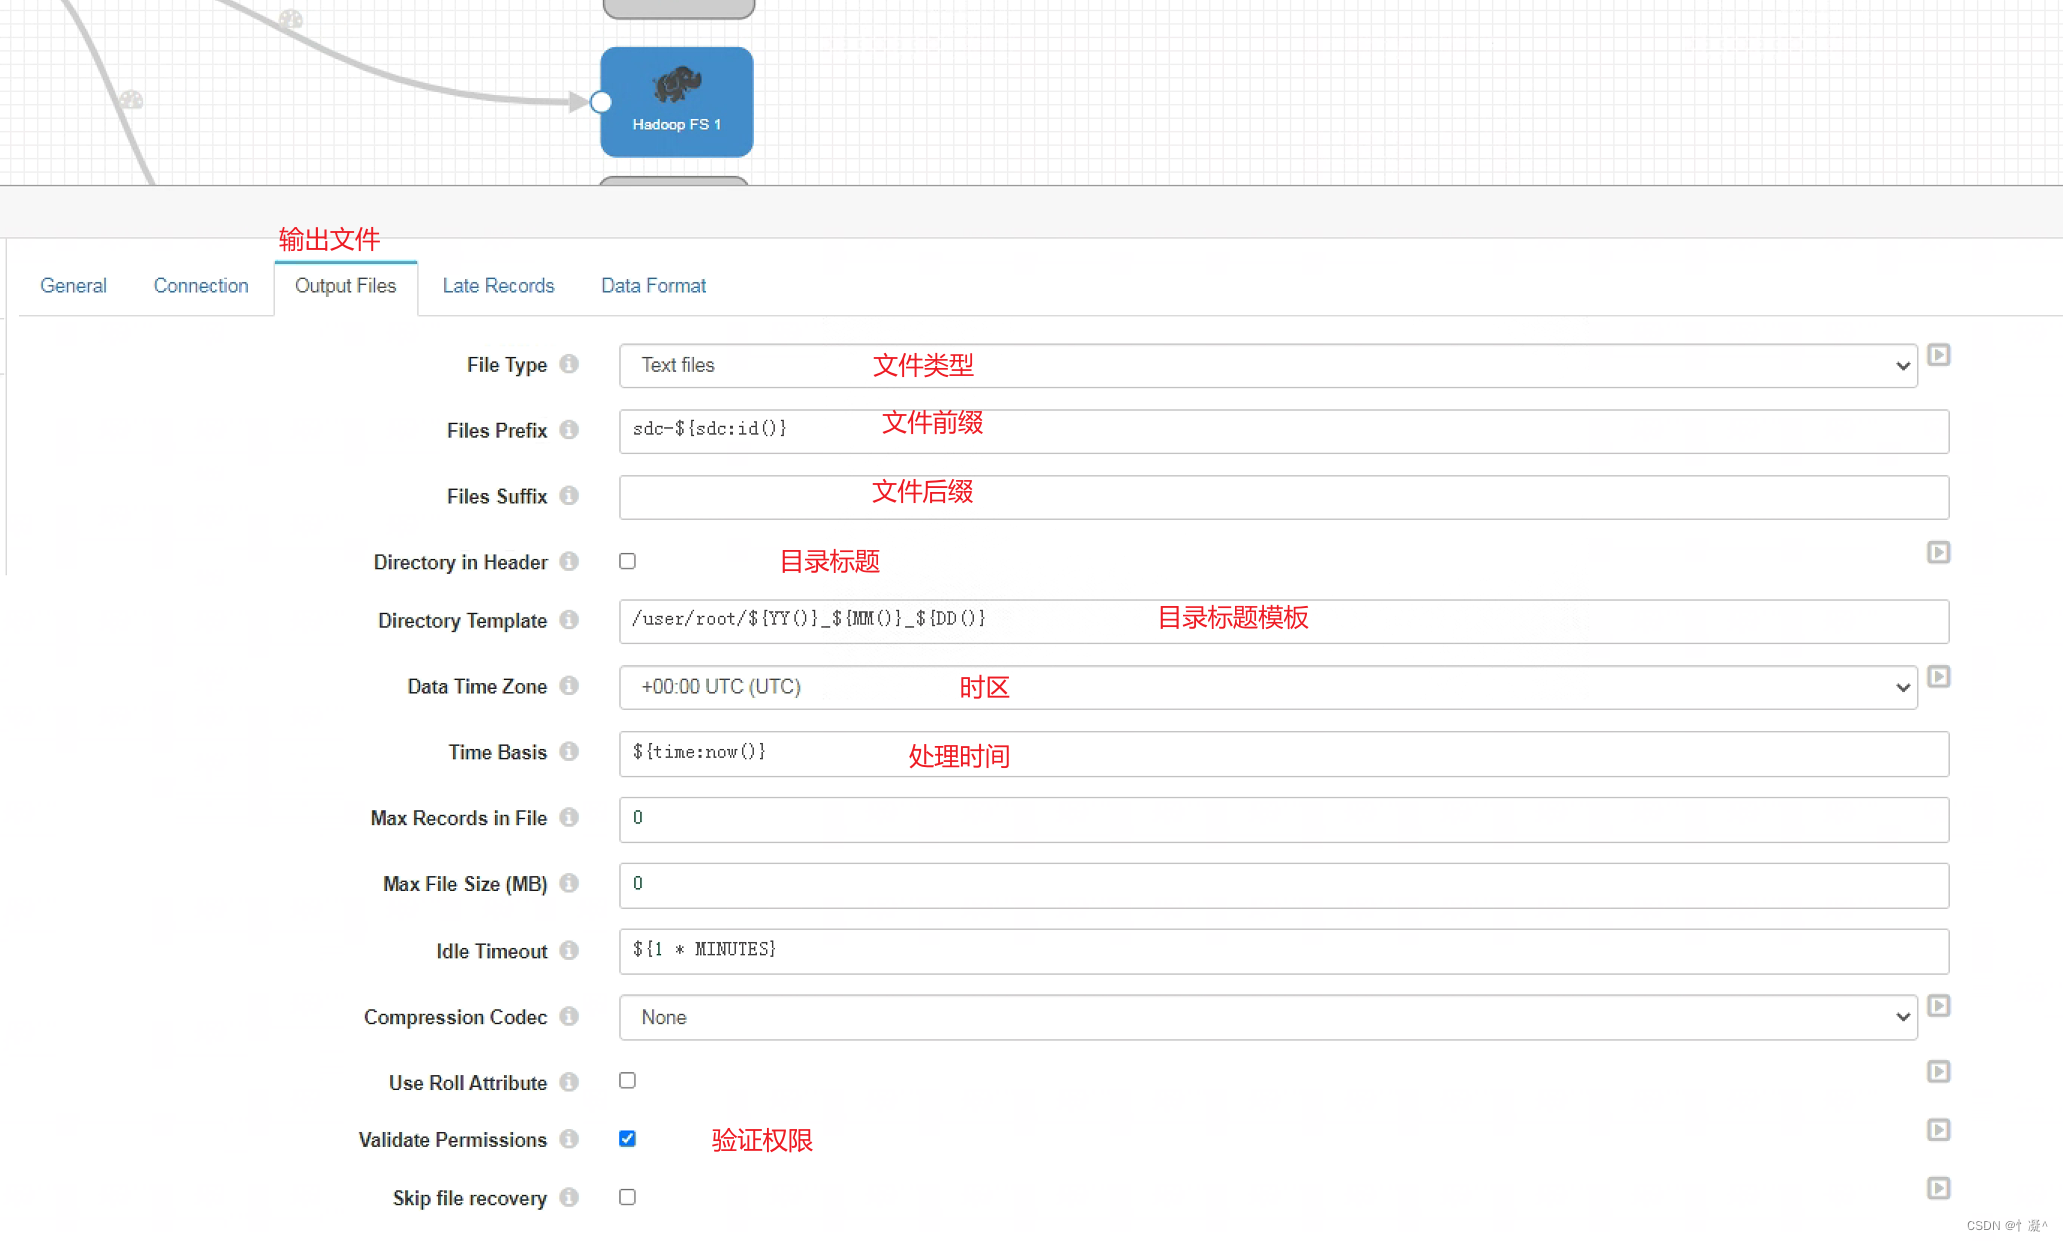This screenshot has width=2063, height=1241.
Task: Click the Time Basis info icon
Action: [570, 752]
